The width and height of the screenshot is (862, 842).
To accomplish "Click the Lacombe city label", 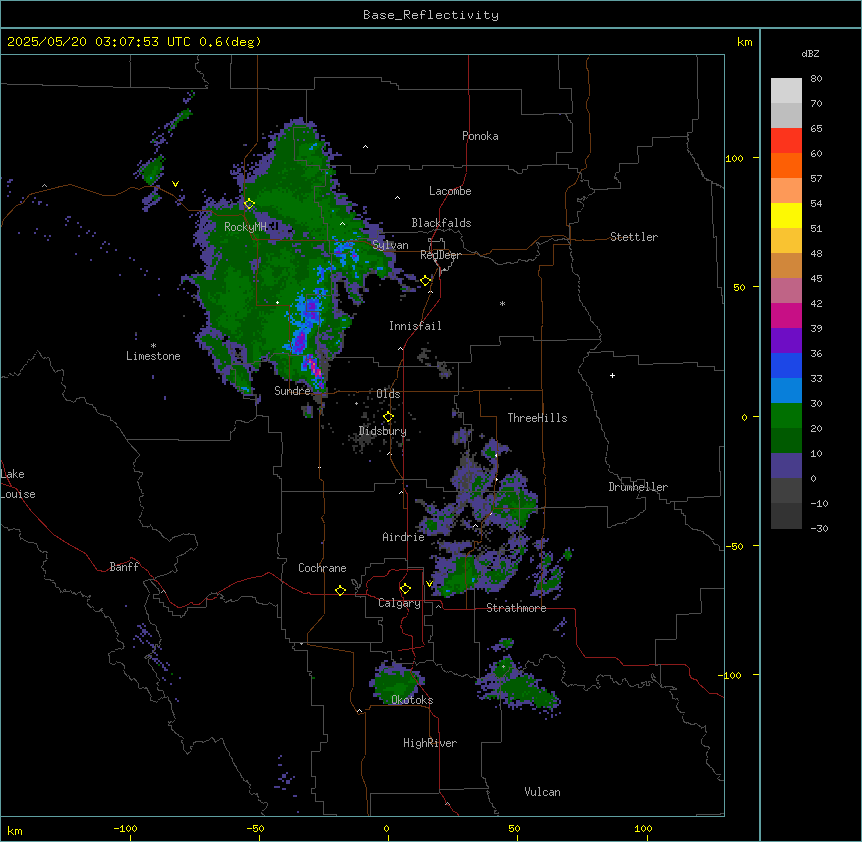I will [x=450, y=191].
